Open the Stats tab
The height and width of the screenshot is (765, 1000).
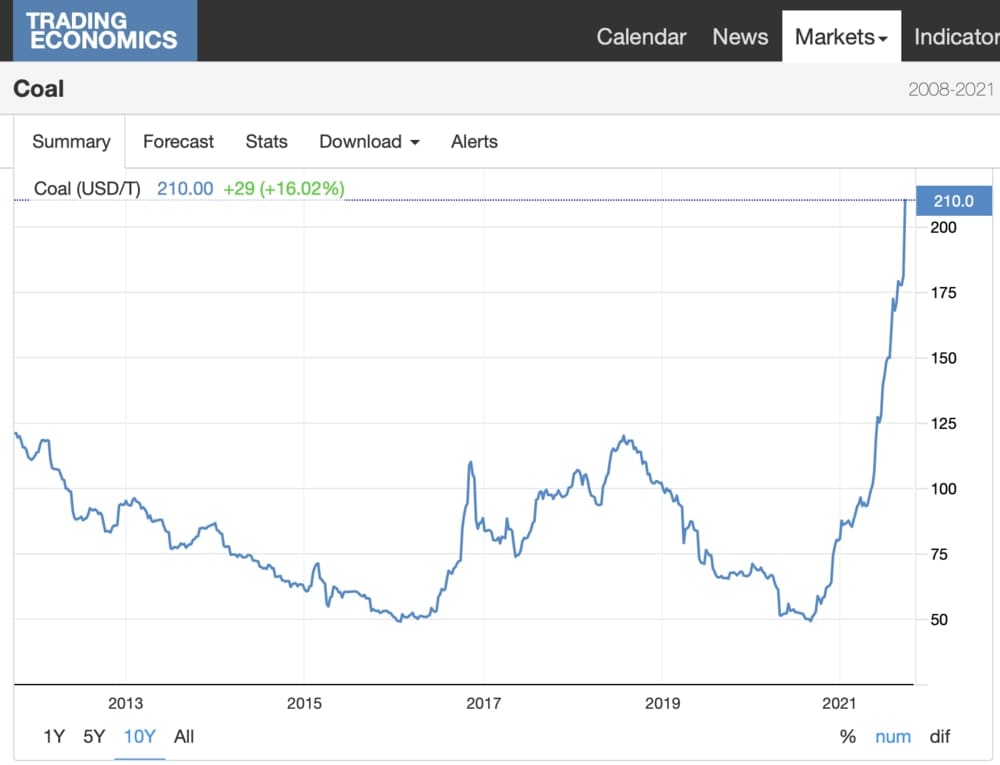click(x=266, y=142)
